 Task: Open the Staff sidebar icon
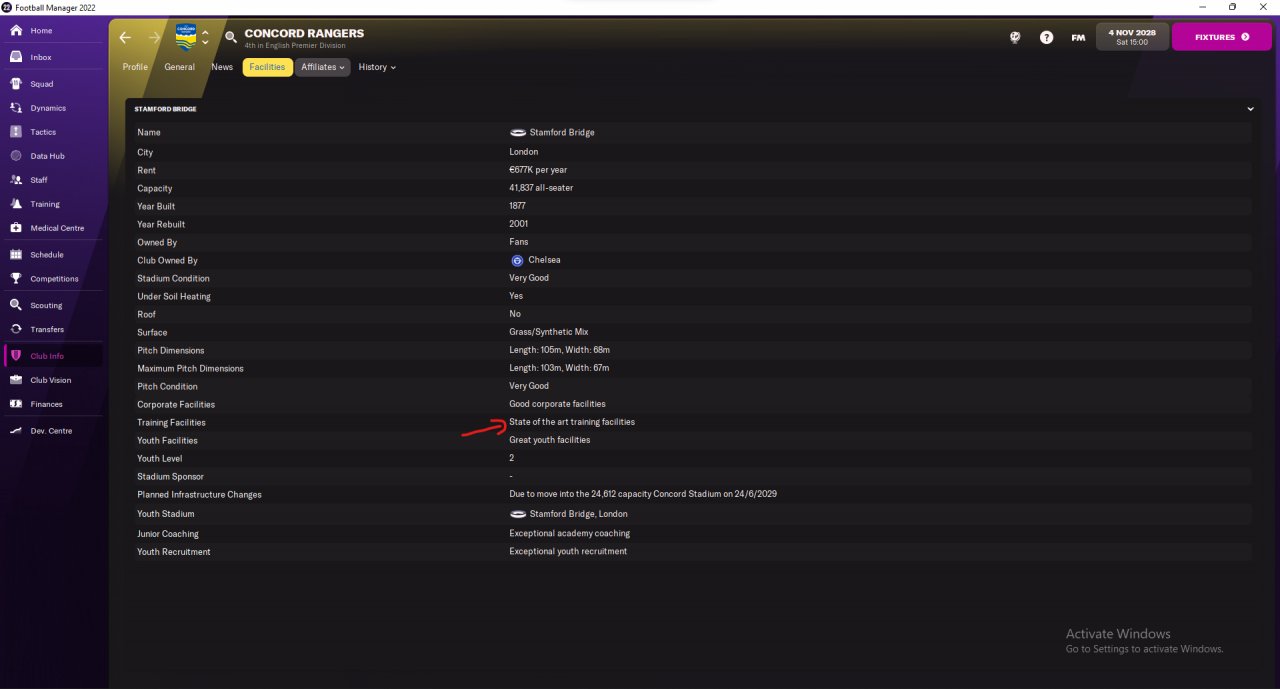16,180
